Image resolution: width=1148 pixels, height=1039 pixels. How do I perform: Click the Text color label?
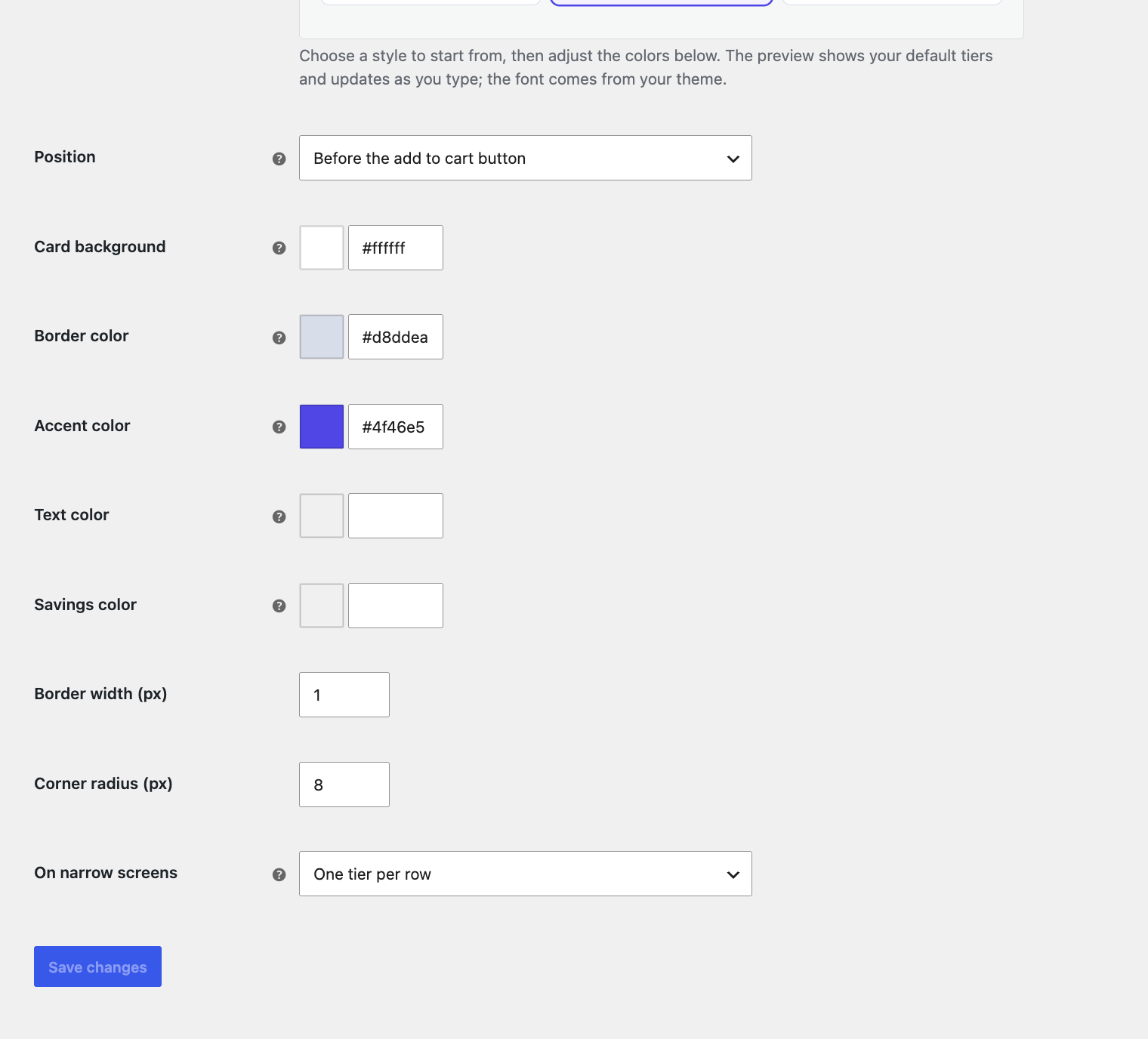click(72, 515)
